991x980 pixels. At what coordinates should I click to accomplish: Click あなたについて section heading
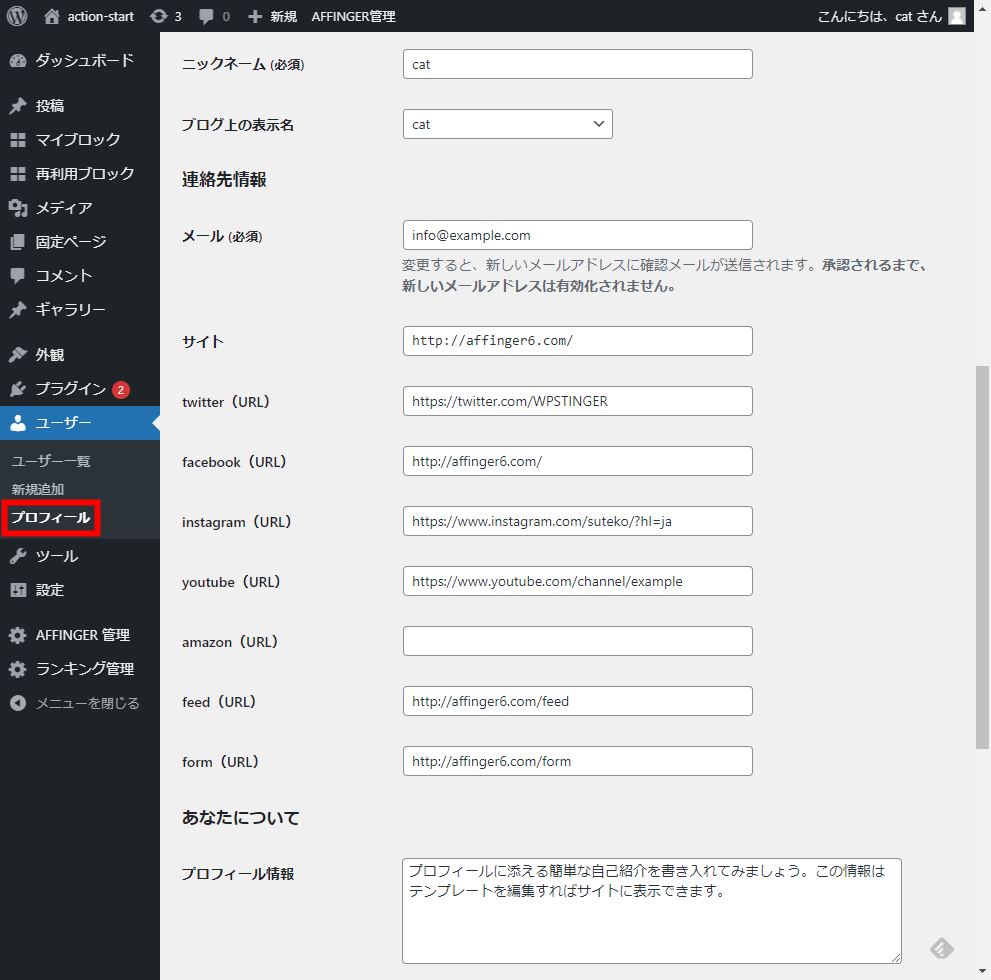(241, 818)
